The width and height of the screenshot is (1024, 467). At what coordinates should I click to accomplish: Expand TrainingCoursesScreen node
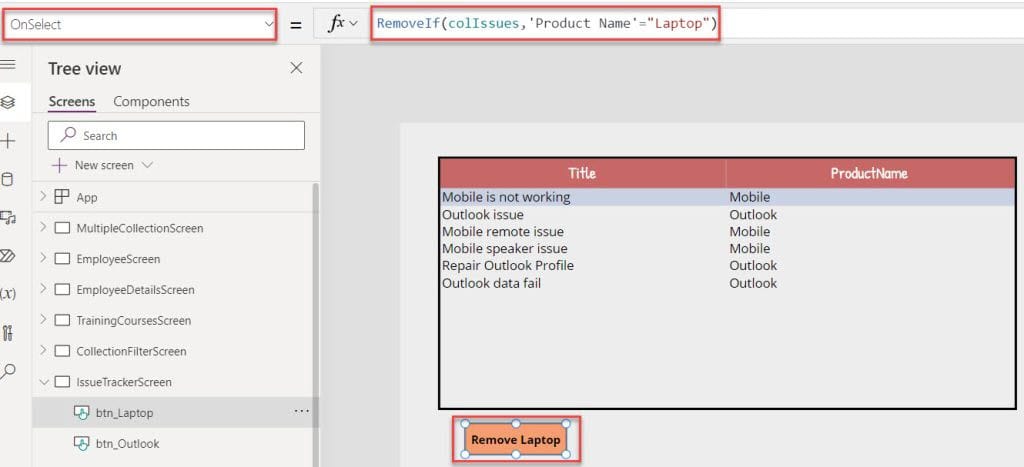[43, 319]
